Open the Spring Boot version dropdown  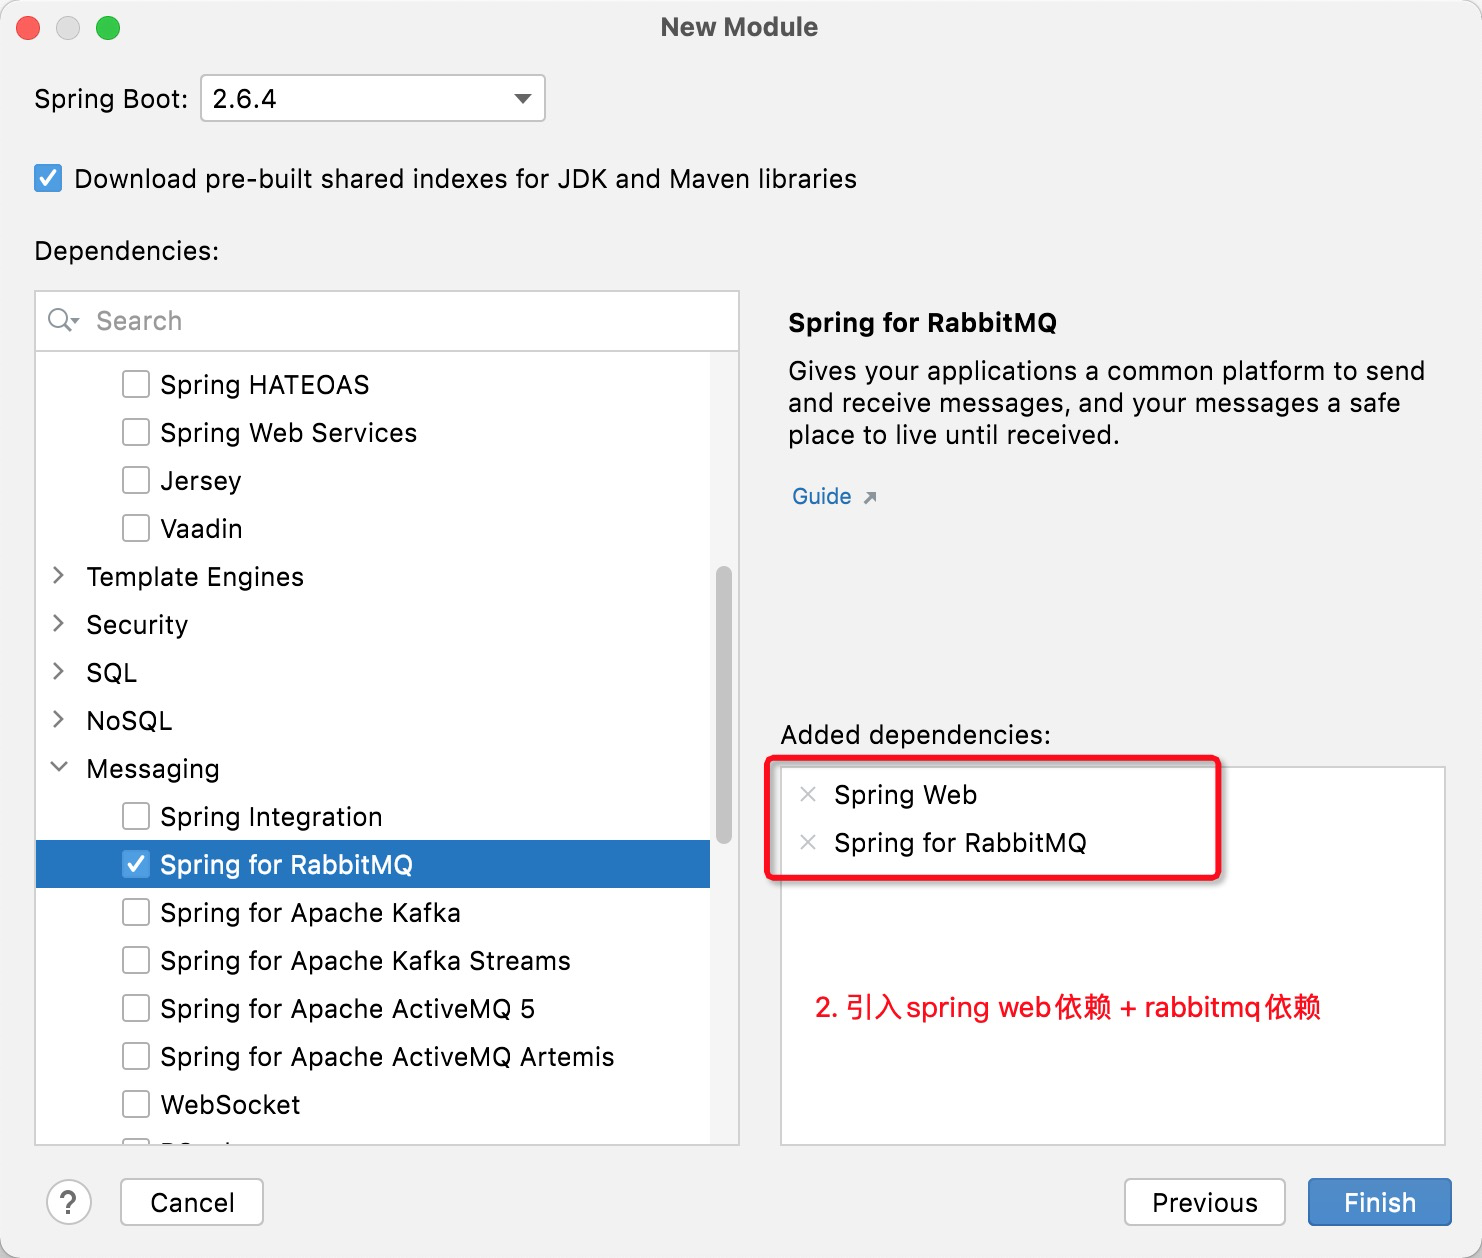click(372, 98)
